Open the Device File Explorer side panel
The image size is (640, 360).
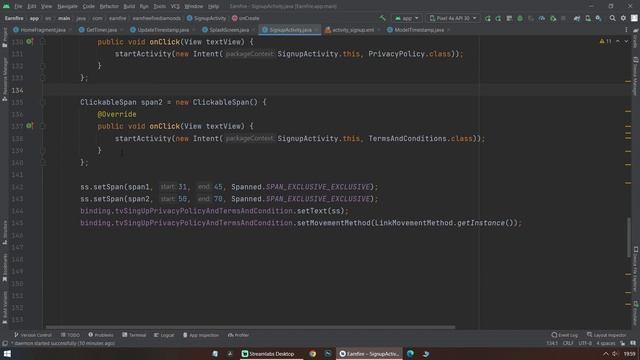(636, 269)
